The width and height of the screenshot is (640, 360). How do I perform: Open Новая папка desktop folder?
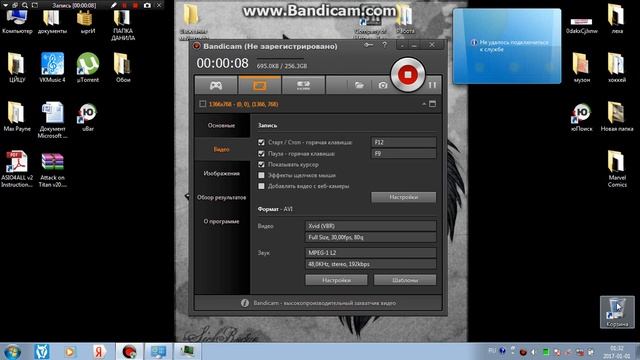pos(617,116)
